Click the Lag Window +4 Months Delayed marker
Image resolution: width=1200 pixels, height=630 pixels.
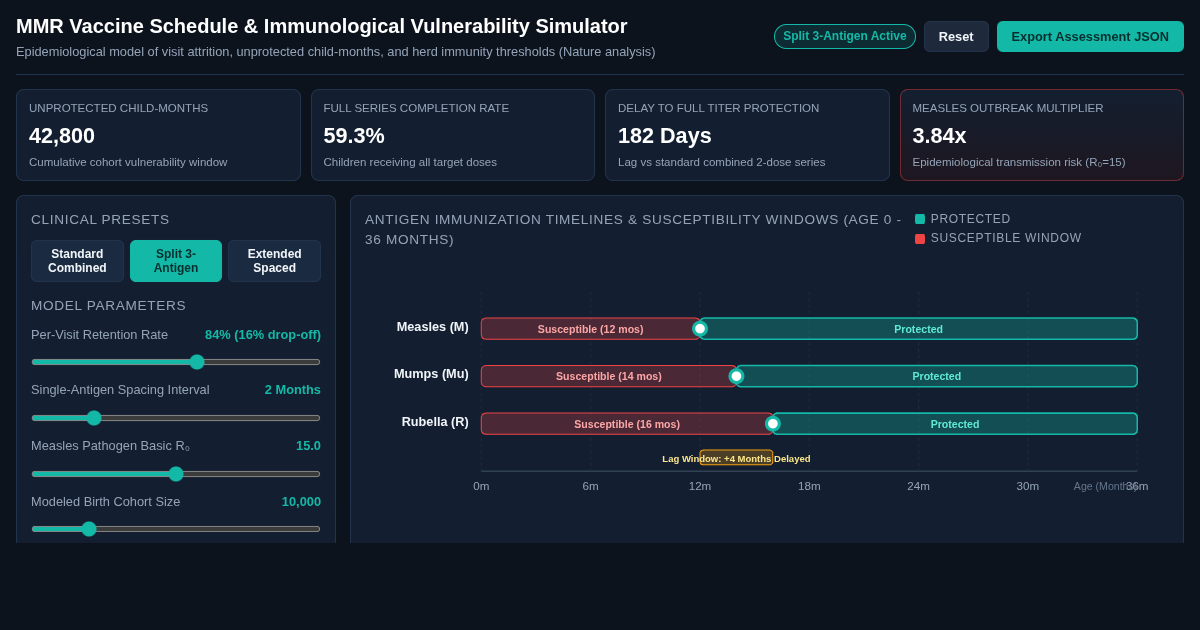pyautogui.click(x=736, y=458)
